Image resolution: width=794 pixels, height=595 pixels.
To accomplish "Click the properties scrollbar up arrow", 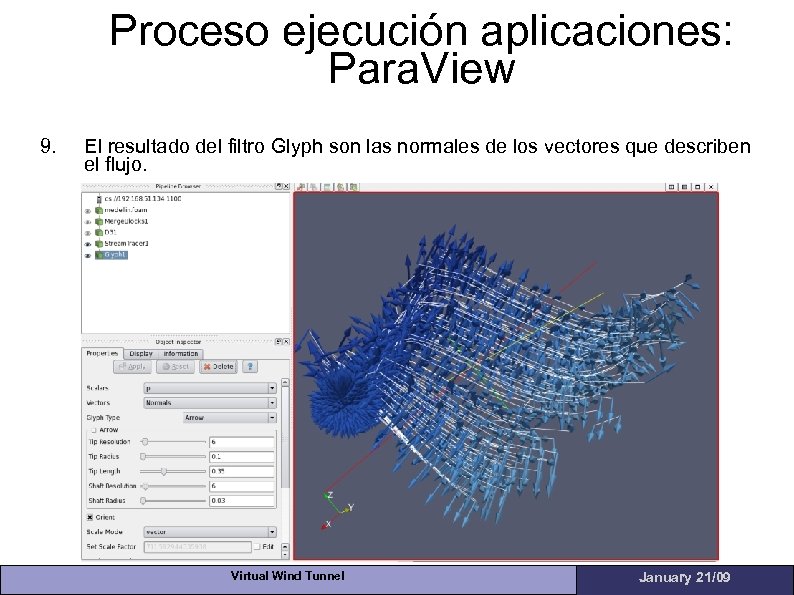I will point(285,382).
